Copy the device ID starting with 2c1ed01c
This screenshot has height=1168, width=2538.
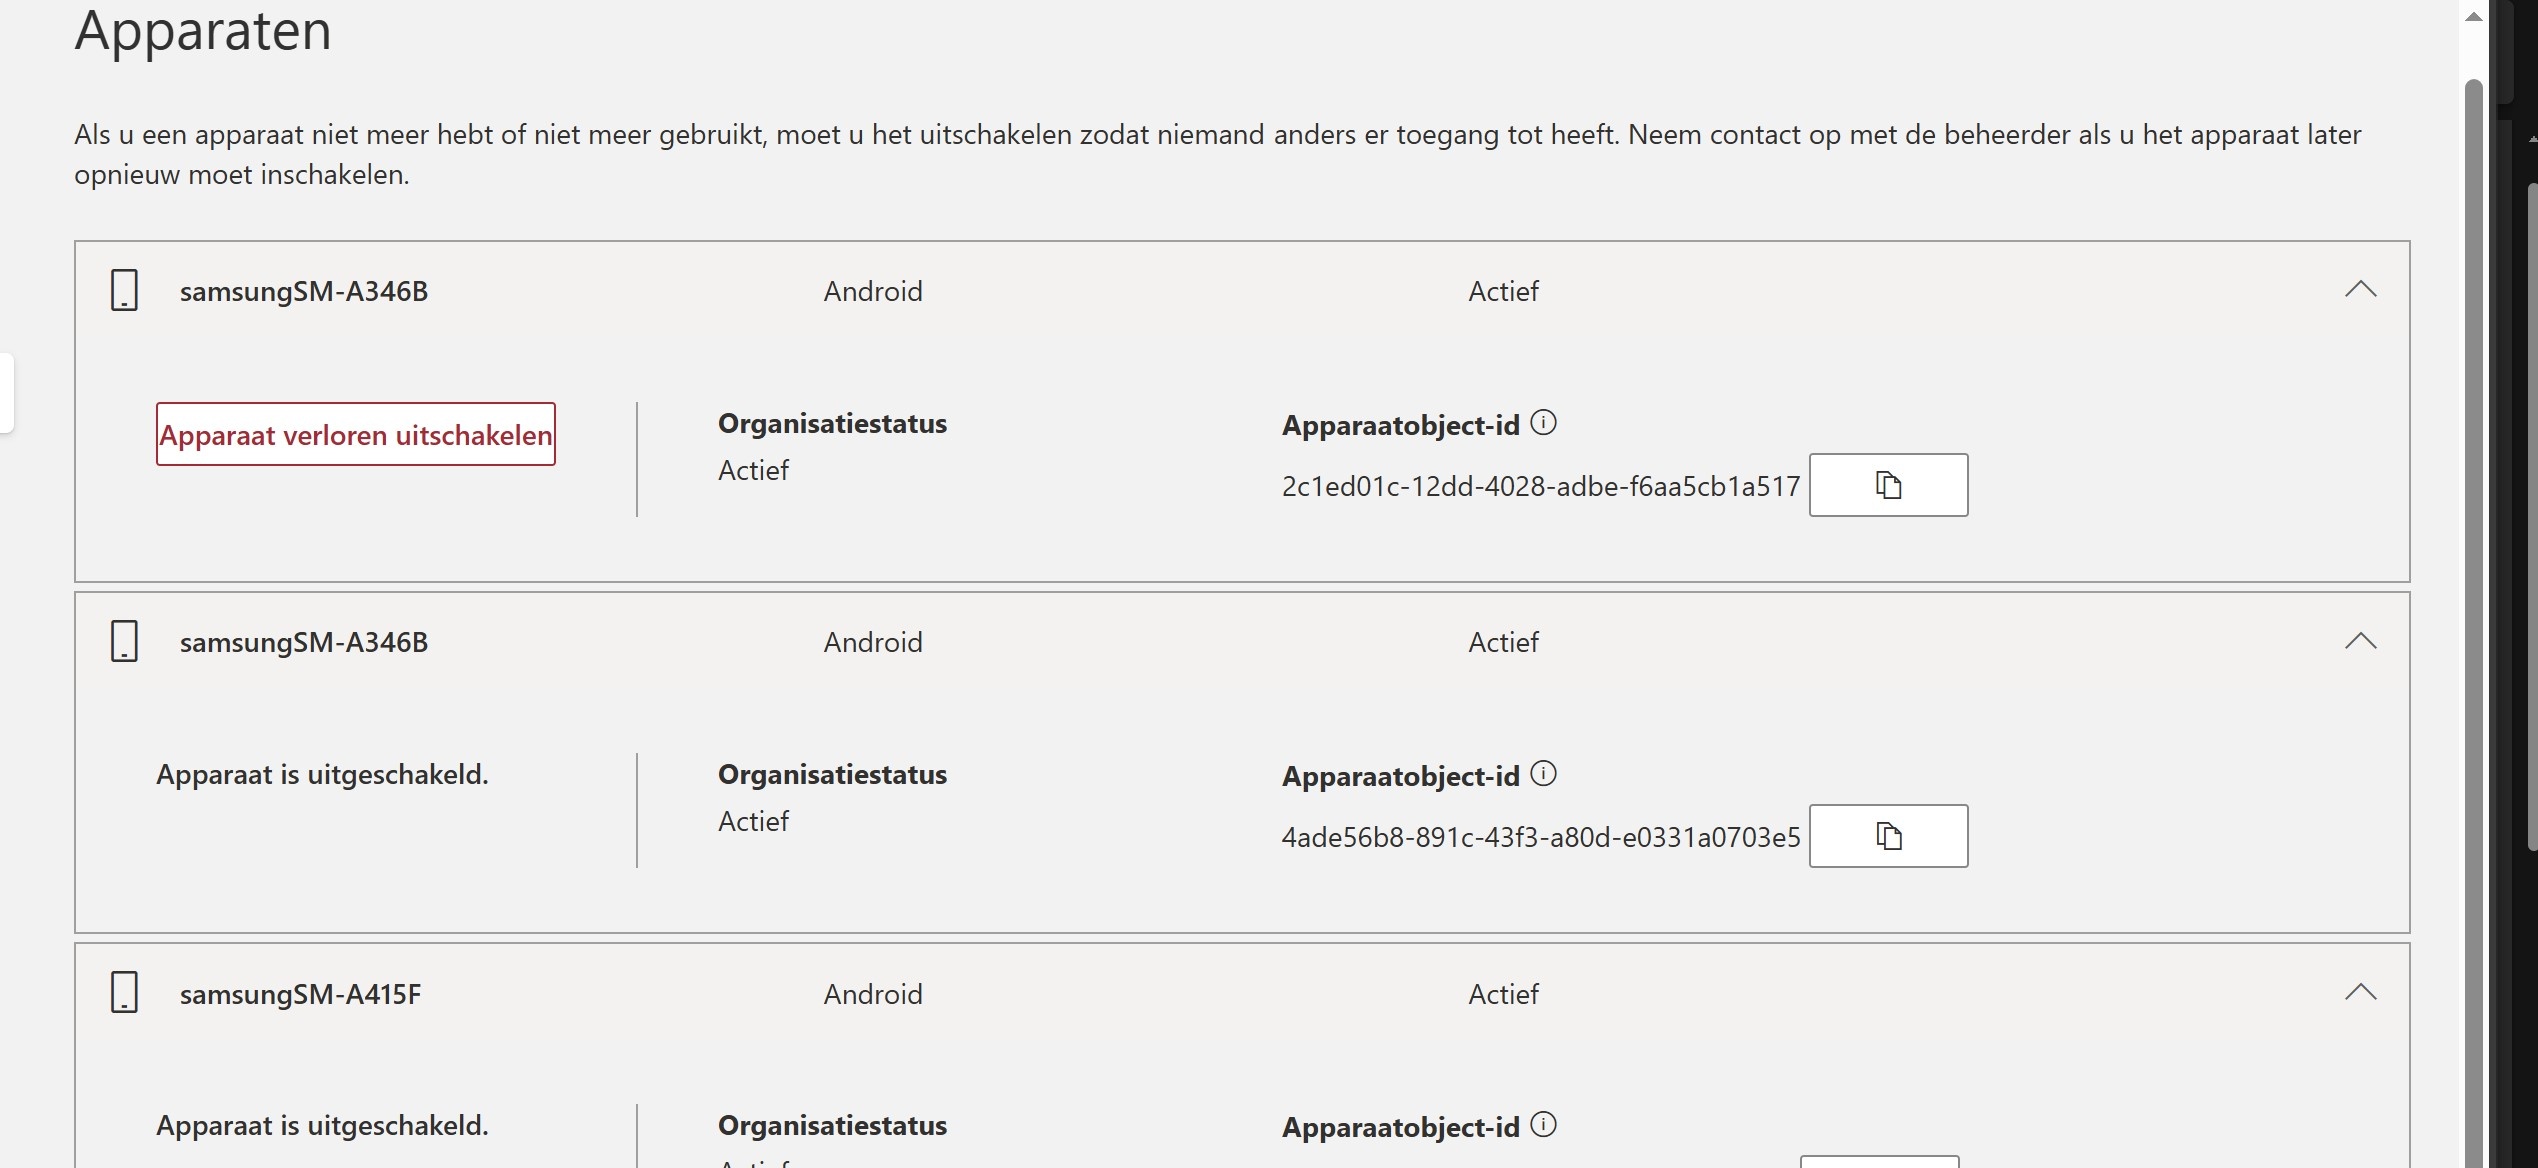pos(1888,484)
